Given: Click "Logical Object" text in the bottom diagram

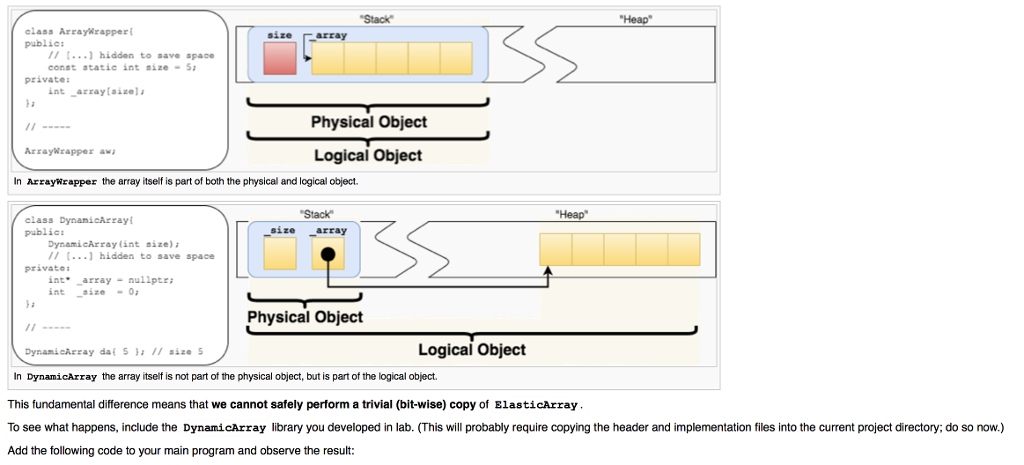Looking at the screenshot, I should [x=471, y=349].
